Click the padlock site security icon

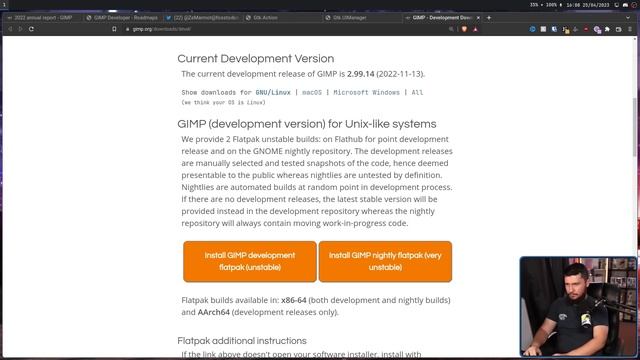(127, 29)
